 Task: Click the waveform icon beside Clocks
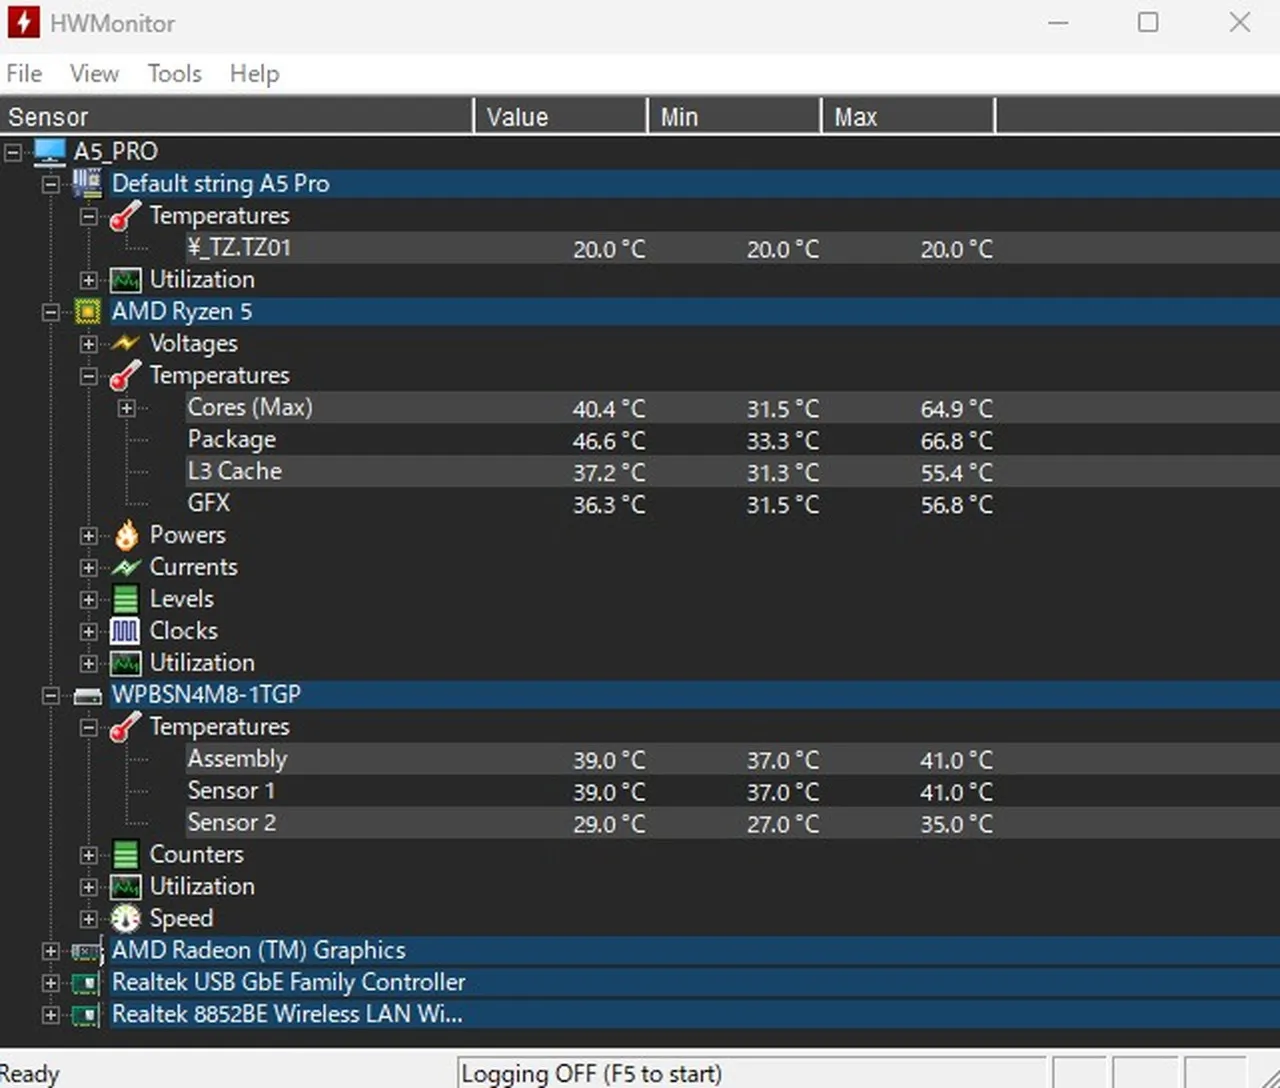click(x=126, y=631)
